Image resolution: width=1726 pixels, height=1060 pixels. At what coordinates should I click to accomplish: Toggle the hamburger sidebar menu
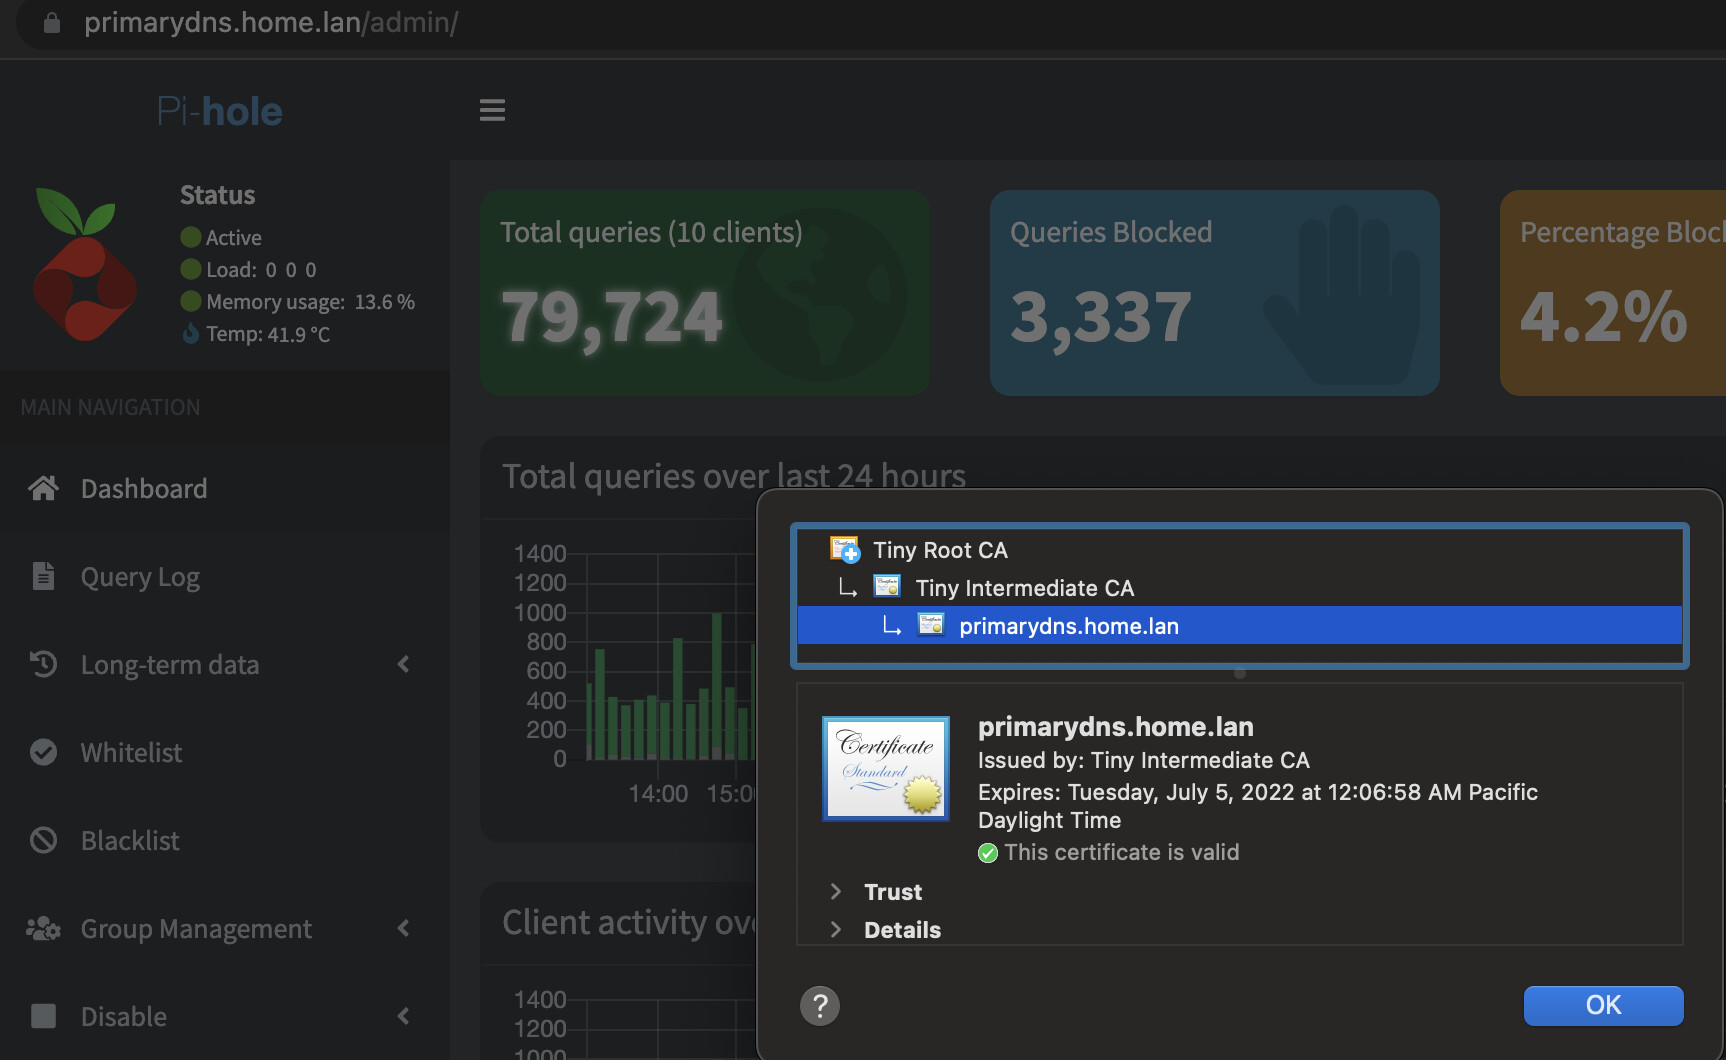click(492, 110)
